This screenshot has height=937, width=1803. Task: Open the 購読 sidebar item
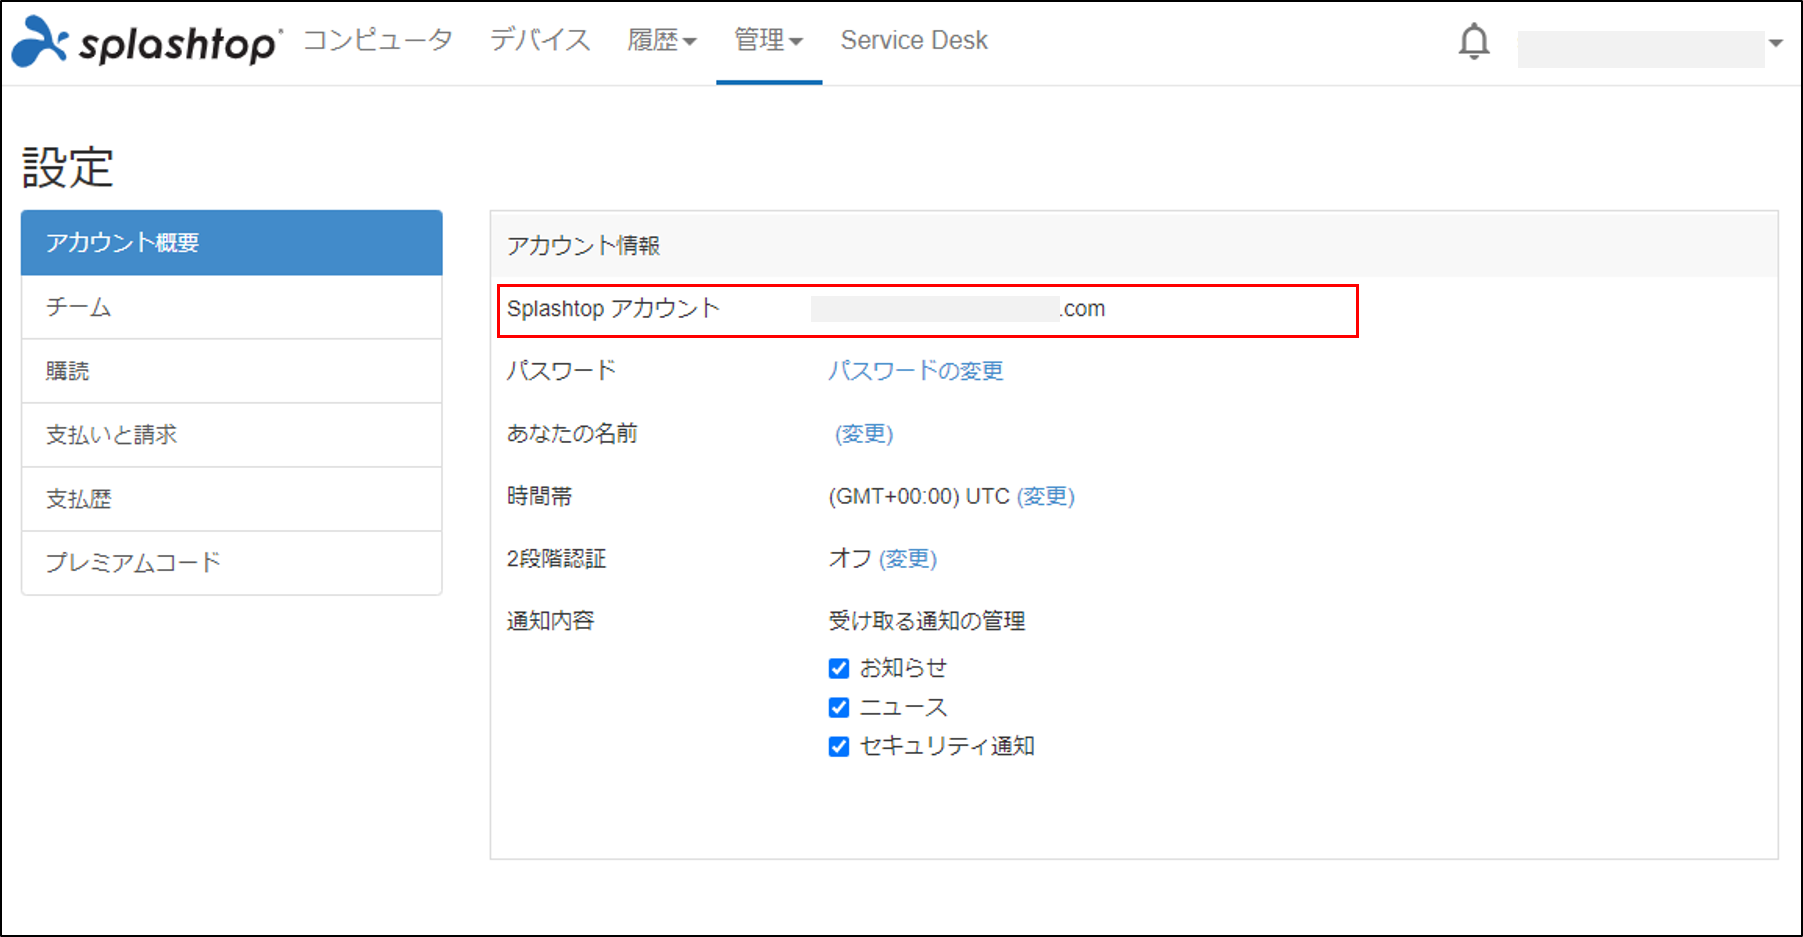pos(231,371)
